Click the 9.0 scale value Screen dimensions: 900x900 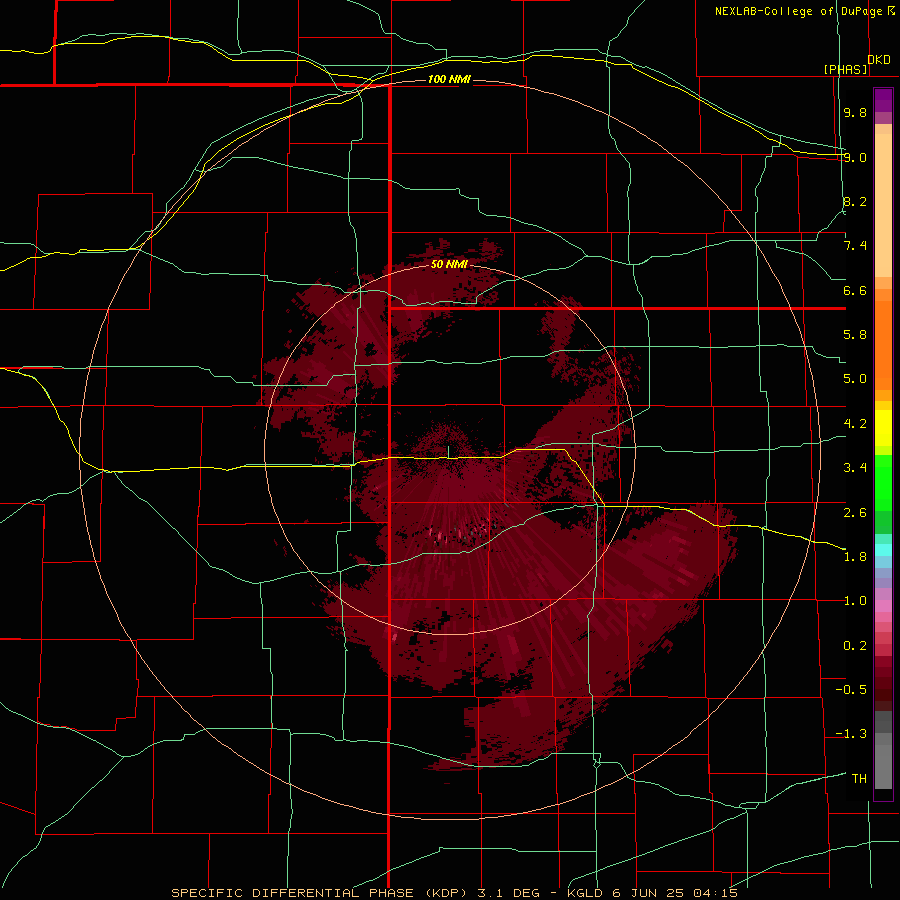[855, 157]
